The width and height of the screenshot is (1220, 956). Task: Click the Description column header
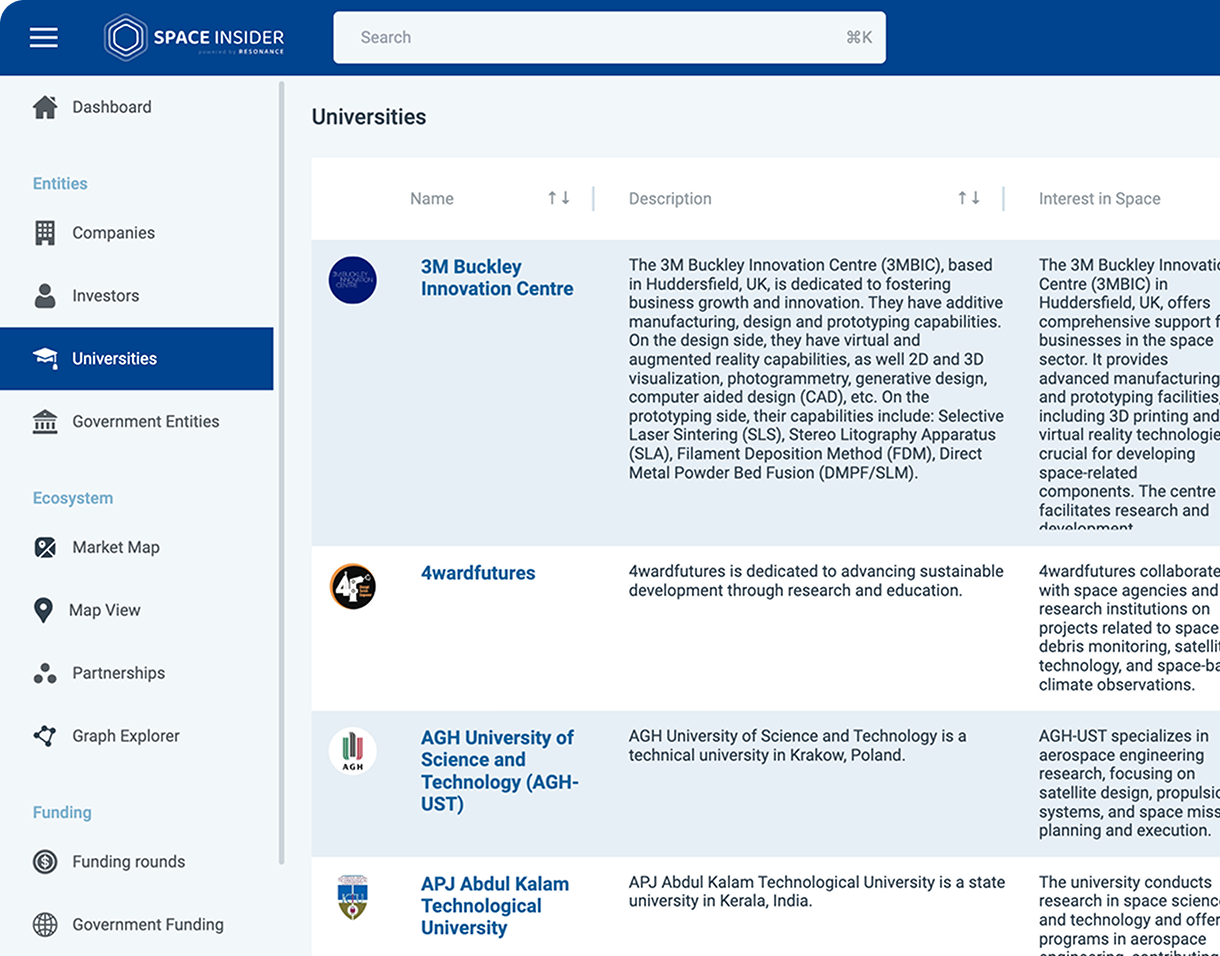670,199
